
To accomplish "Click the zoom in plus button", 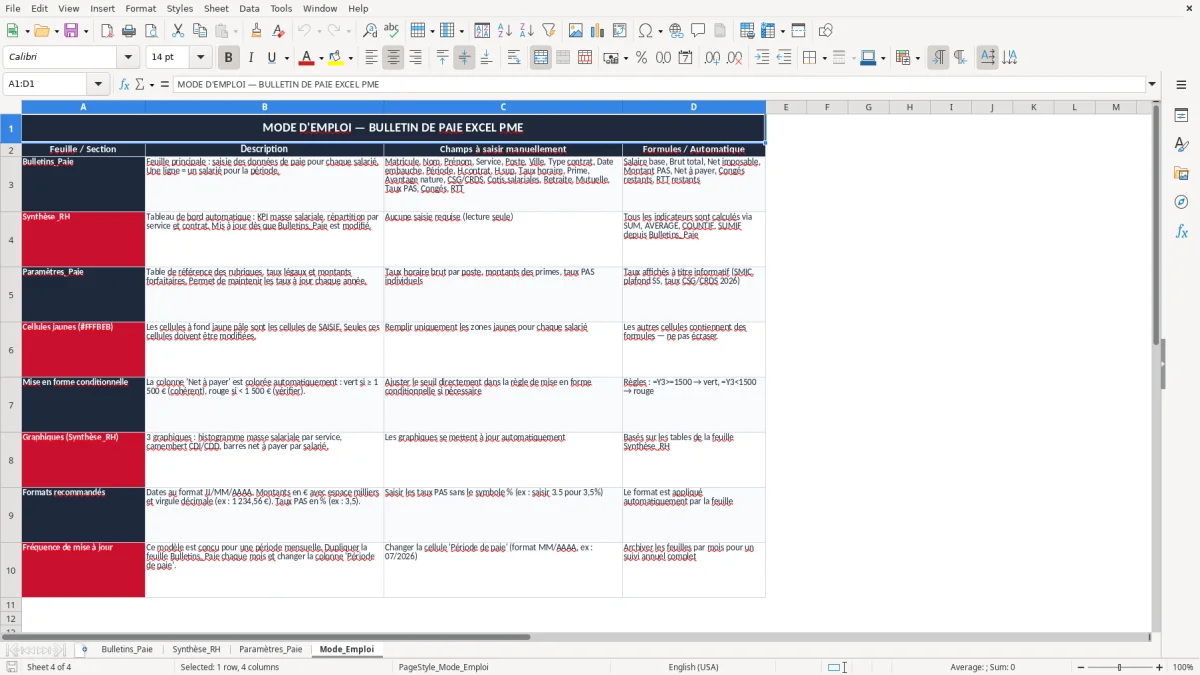I will tap(1159, 667).
